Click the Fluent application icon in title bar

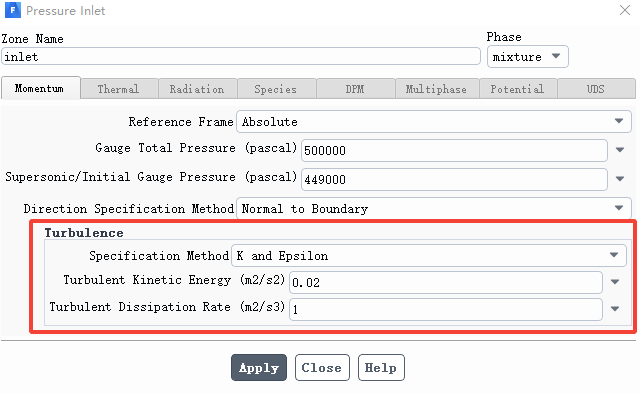tap(13, 10)
